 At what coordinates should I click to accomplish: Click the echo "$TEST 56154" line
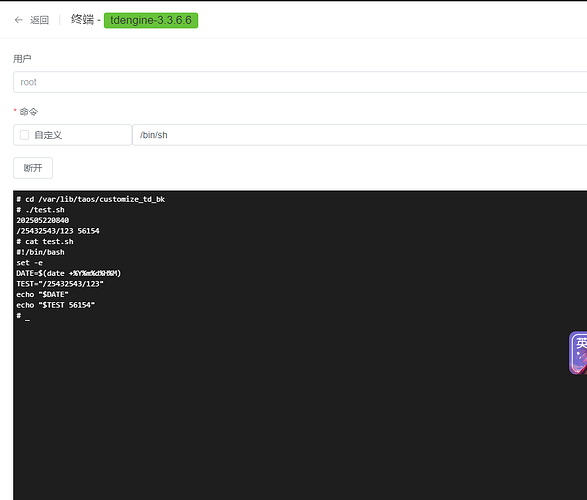coord(56,305)
